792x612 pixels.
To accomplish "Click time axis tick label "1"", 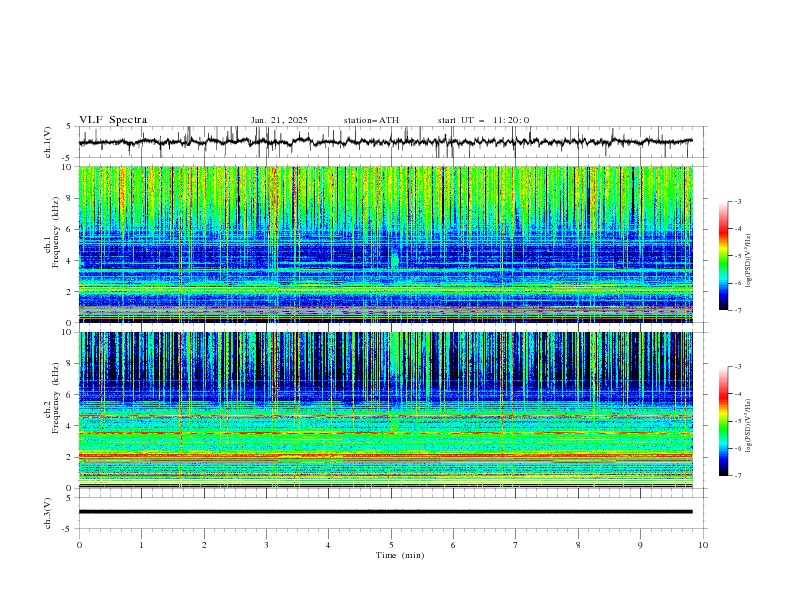I will [141, 545].
